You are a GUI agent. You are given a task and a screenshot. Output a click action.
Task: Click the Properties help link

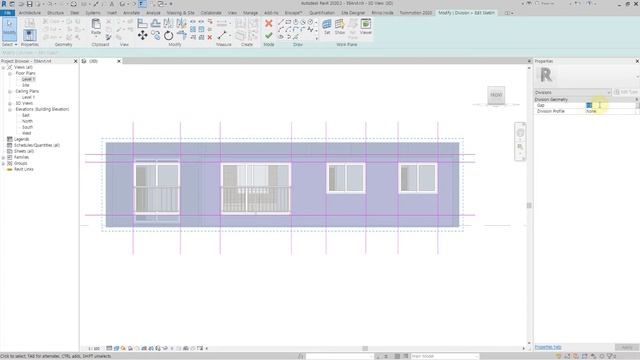(x=548, y=347)
